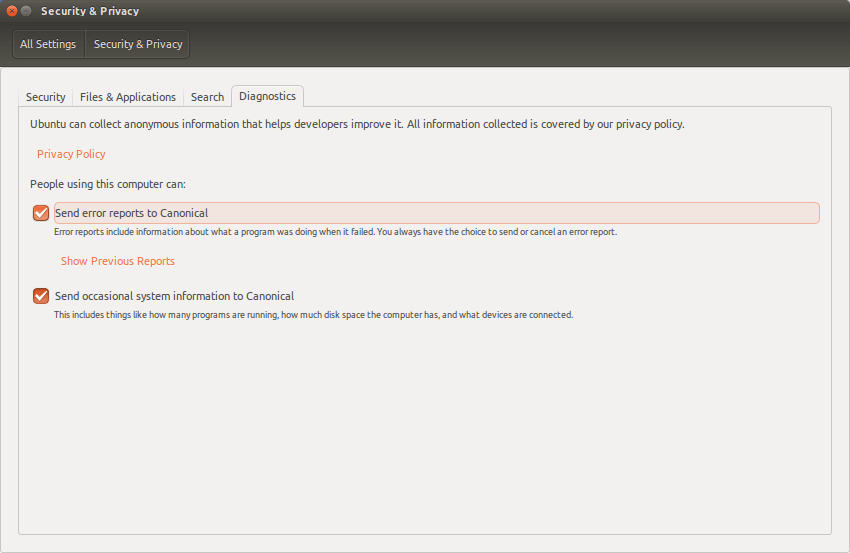Click the error reports description text
This screenshot has width=850, height=553.
click(336, 232)
